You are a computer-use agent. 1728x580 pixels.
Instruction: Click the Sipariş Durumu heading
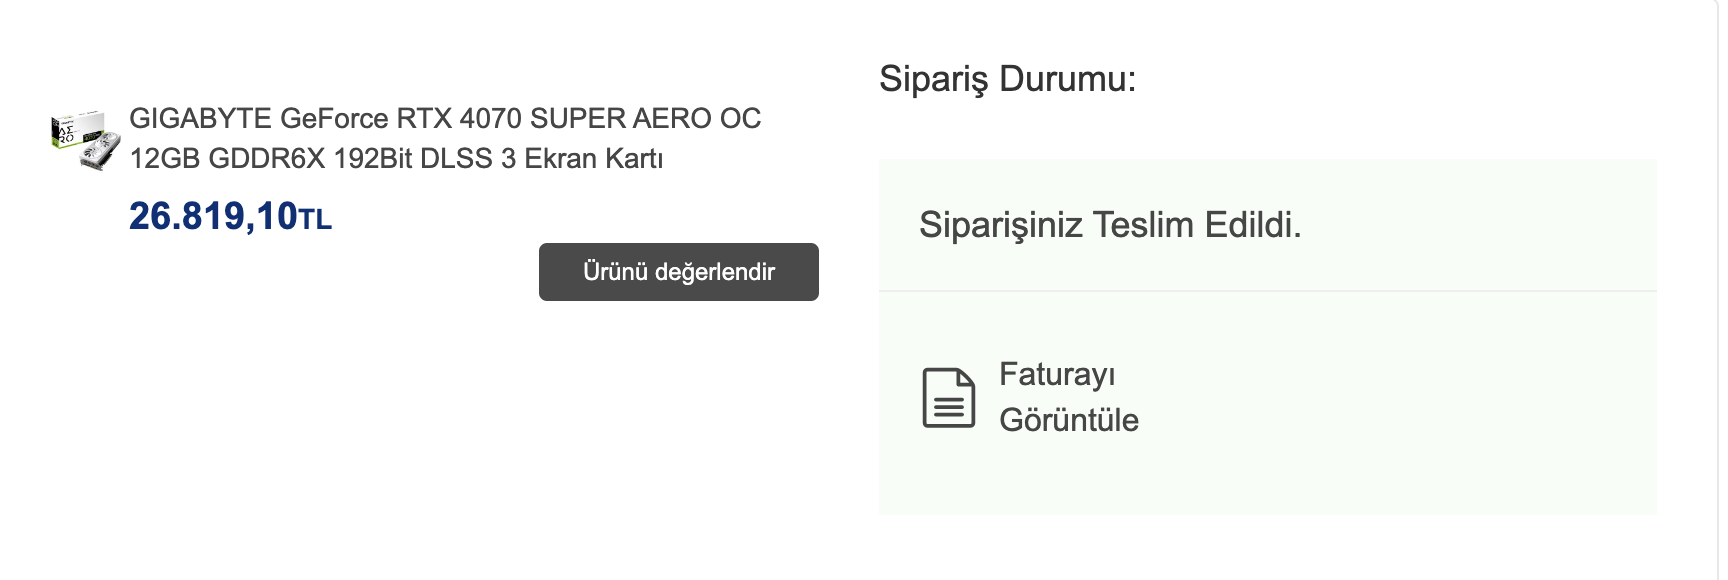pyautogui.click(x=1007, y=79)
